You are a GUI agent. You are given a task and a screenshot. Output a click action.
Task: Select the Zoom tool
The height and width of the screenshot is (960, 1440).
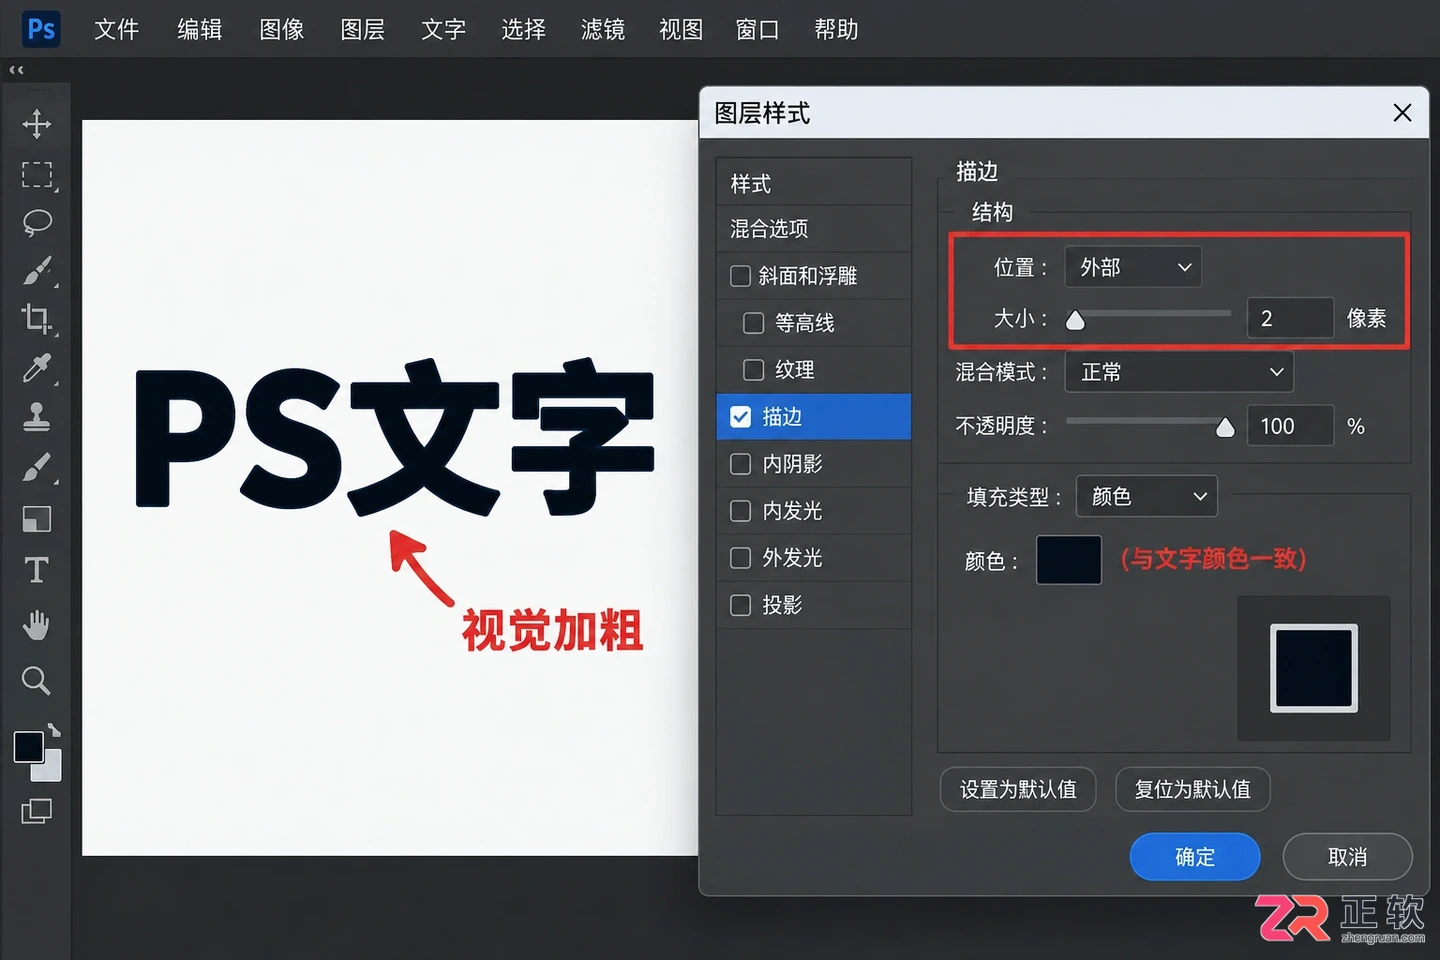click(x=37, y=681)
